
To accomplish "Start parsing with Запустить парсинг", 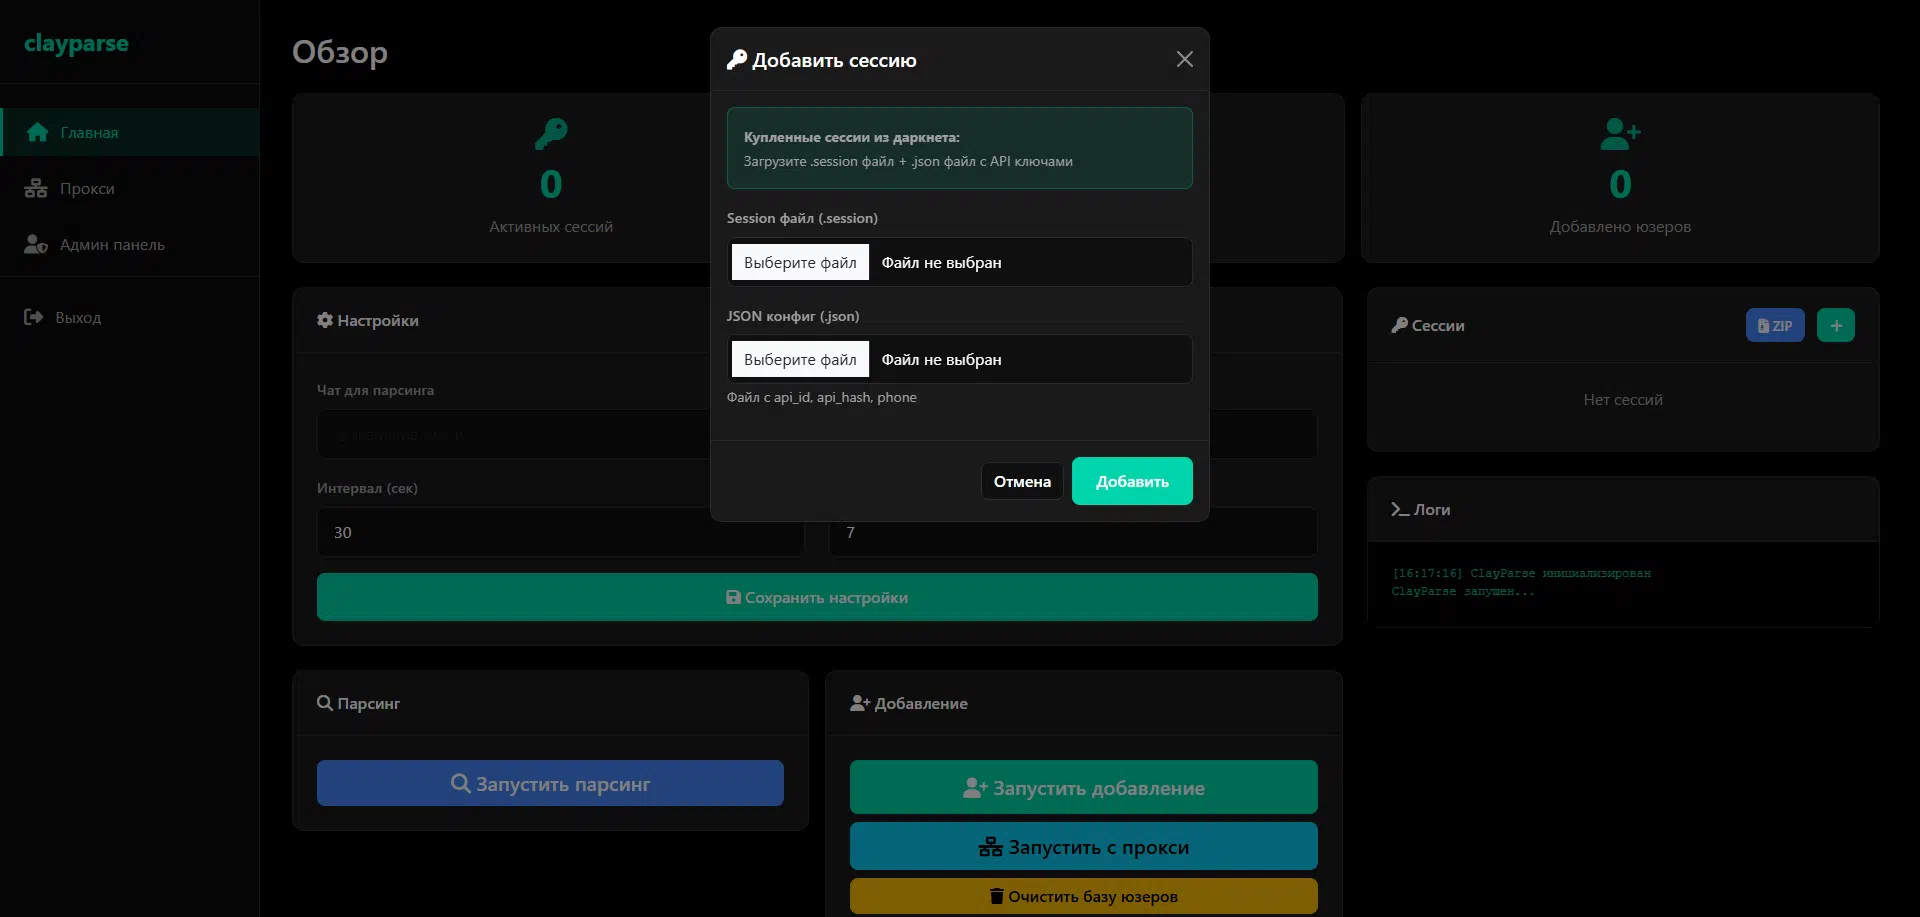I will click(550, 783).
